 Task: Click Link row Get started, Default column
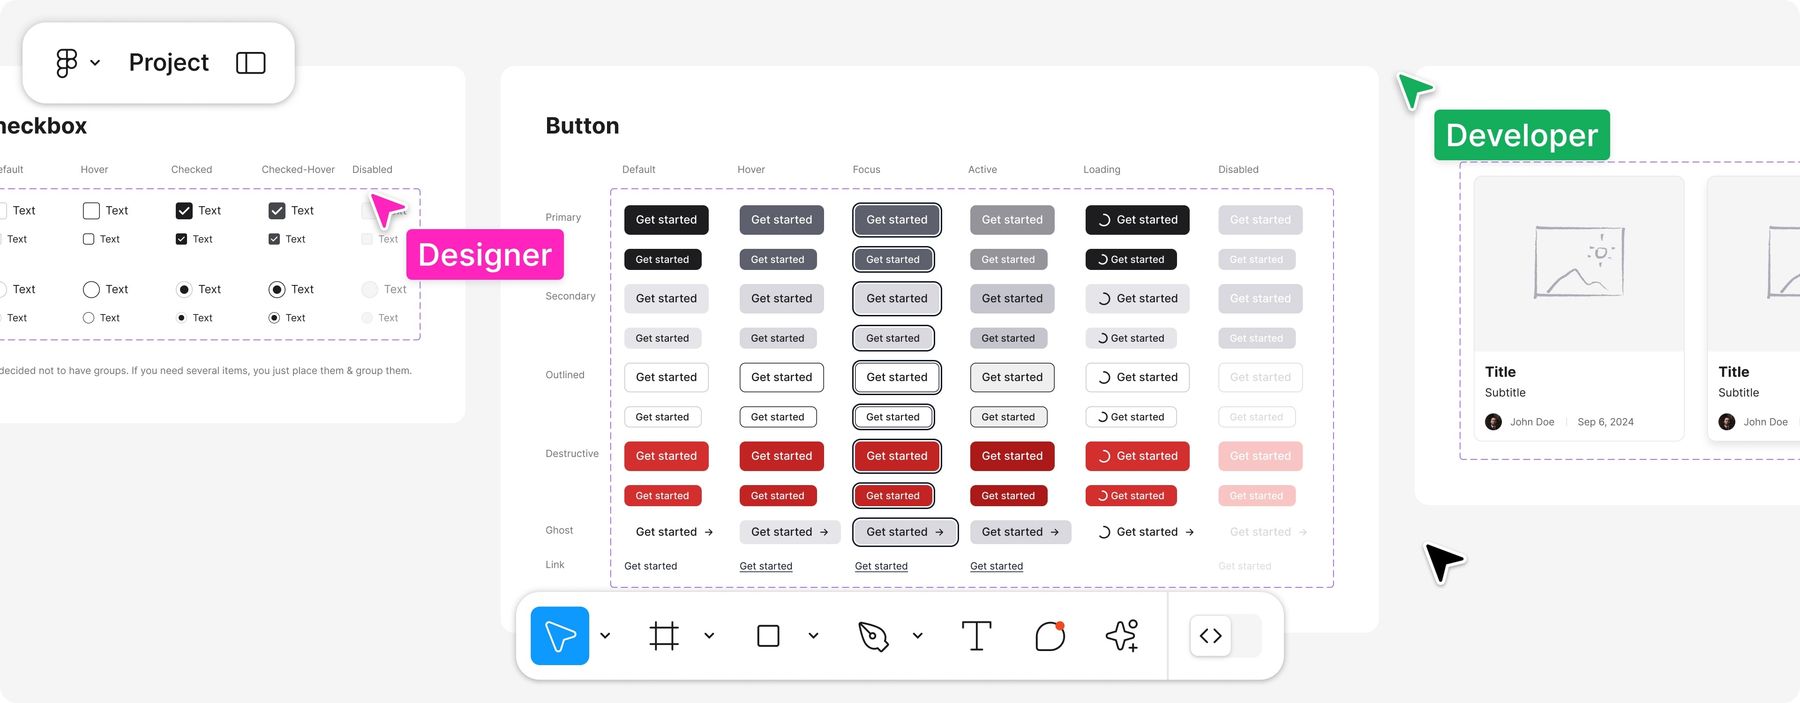(x=650, y=566)
